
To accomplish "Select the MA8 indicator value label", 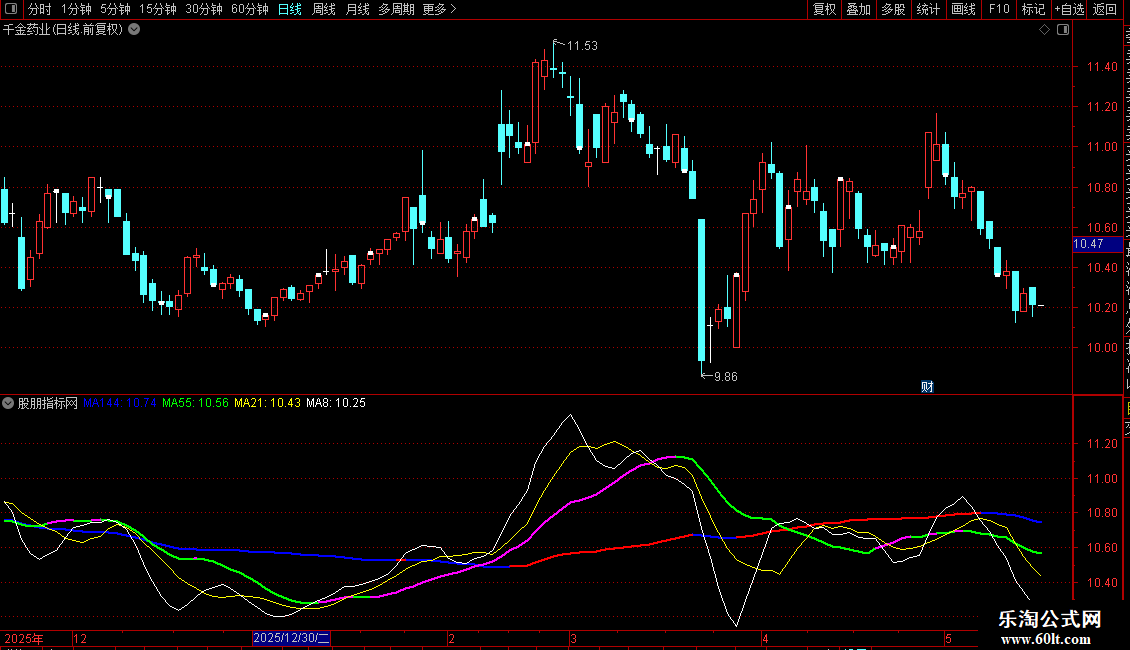I will pyautogui.click(x=336, y=403).
